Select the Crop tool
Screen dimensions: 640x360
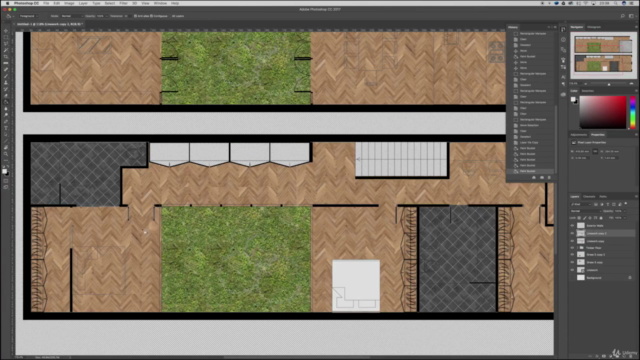coord(6,57)
